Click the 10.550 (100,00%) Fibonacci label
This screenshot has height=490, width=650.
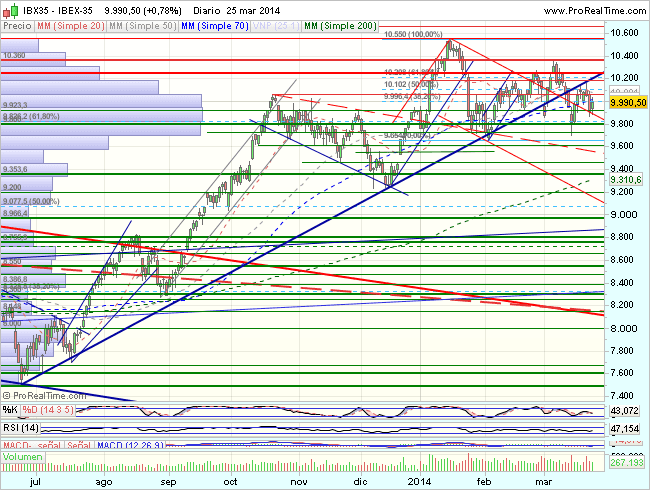[x=413, y=34]
